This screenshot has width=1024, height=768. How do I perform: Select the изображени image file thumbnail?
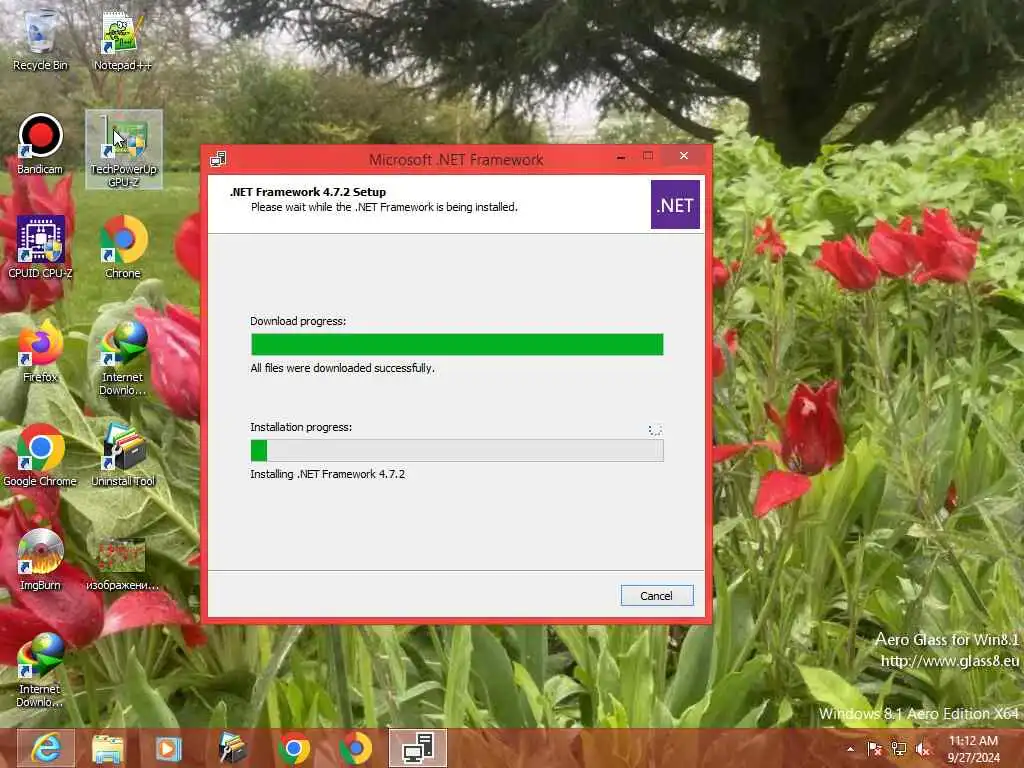click(122, 564)
